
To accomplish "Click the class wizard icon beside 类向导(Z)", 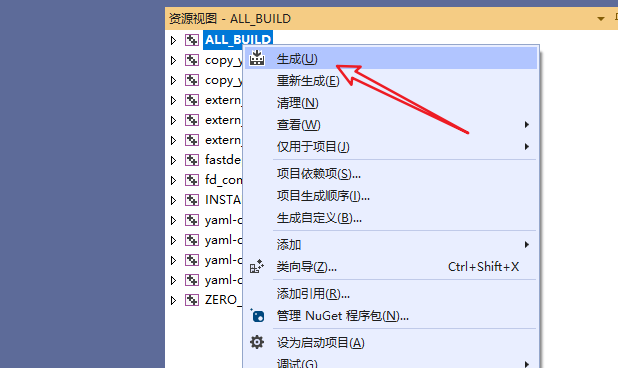I will [257, 267].
